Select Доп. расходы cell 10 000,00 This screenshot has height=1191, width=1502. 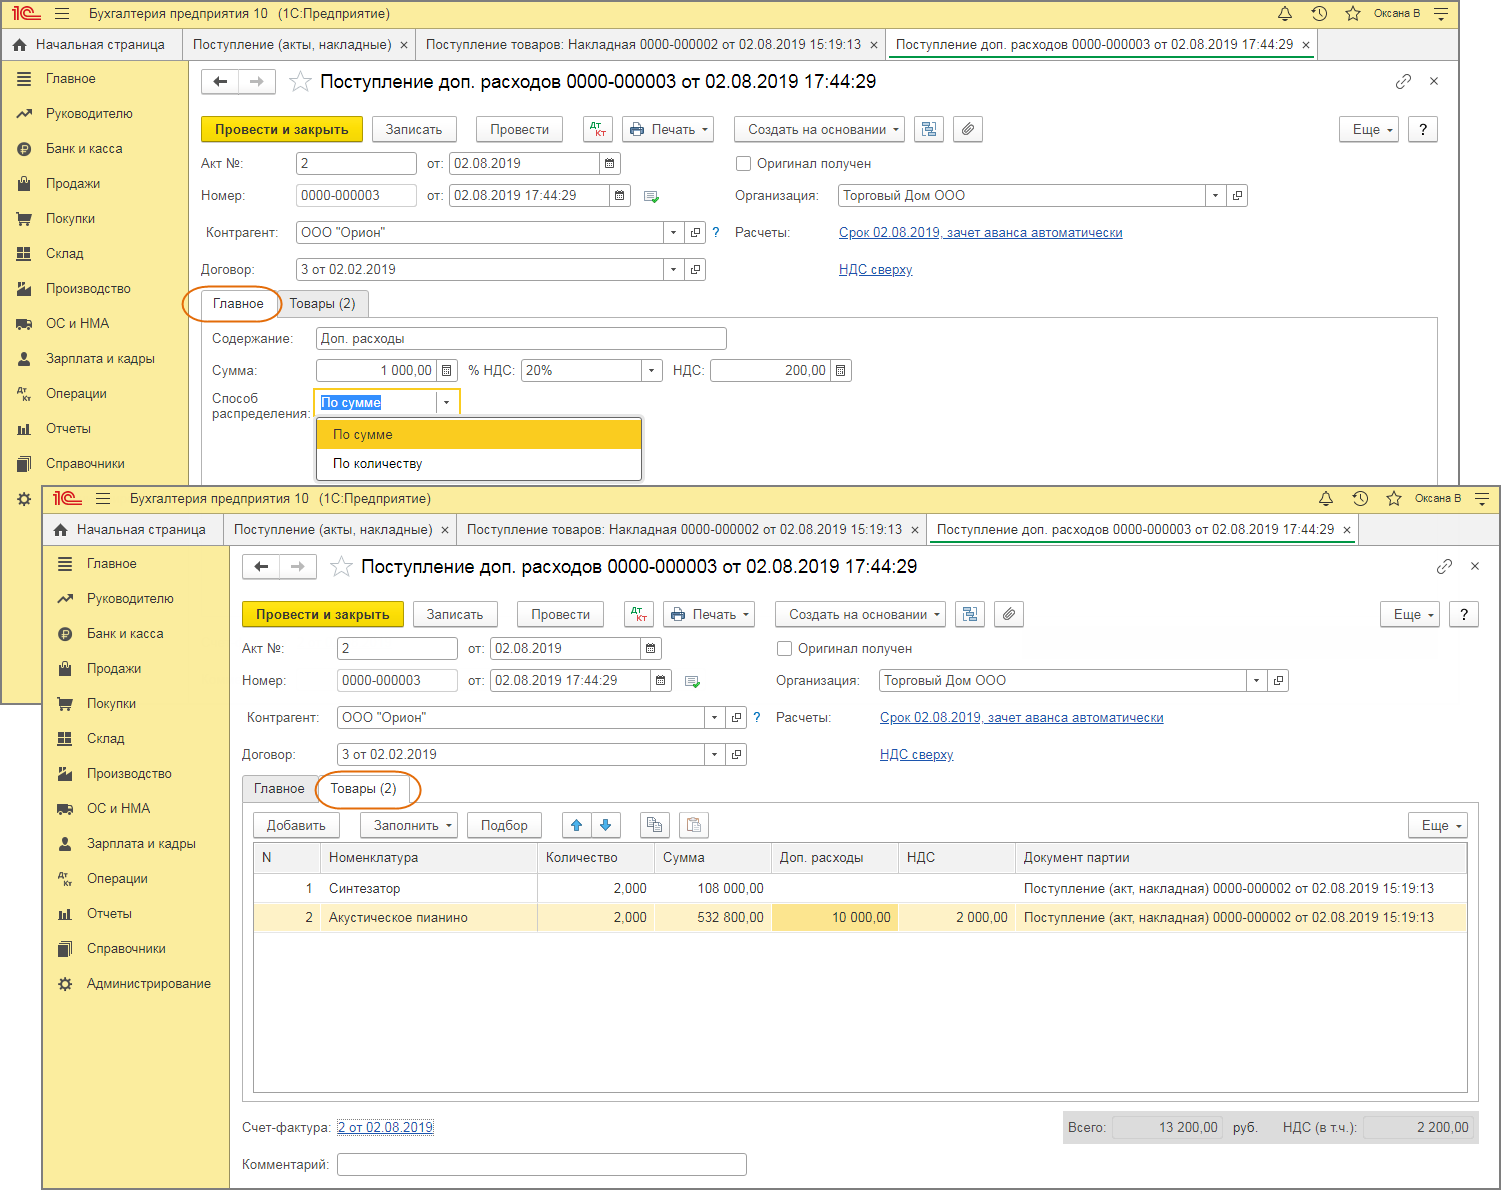834,918
